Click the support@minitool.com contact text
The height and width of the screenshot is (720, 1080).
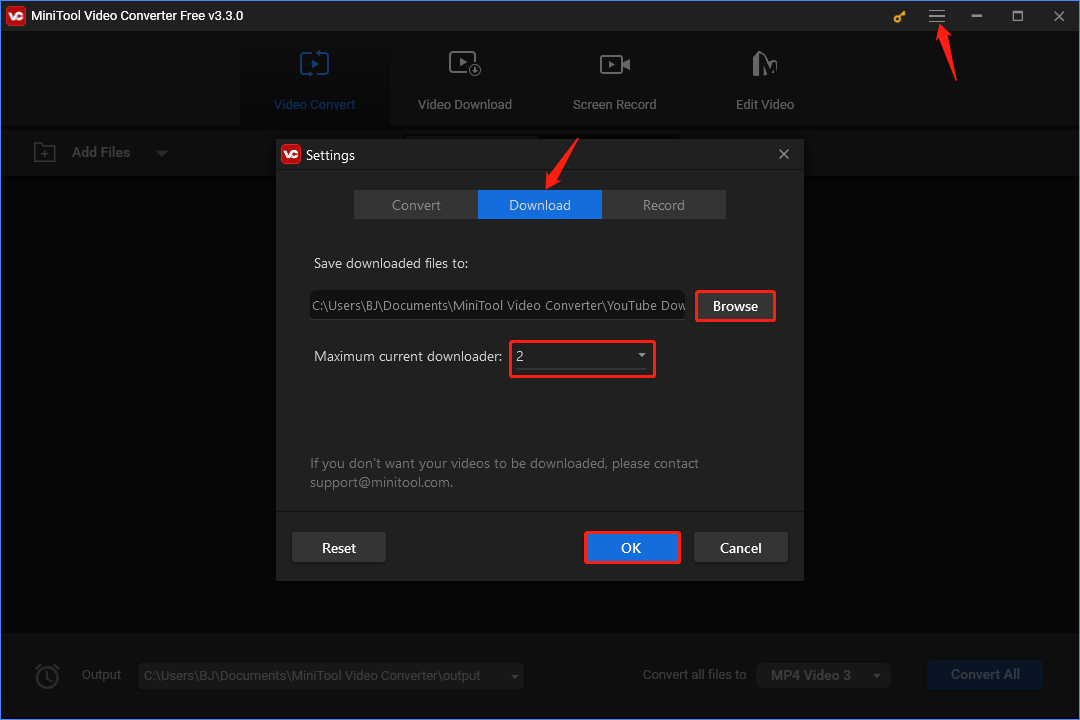pos(380,482)
